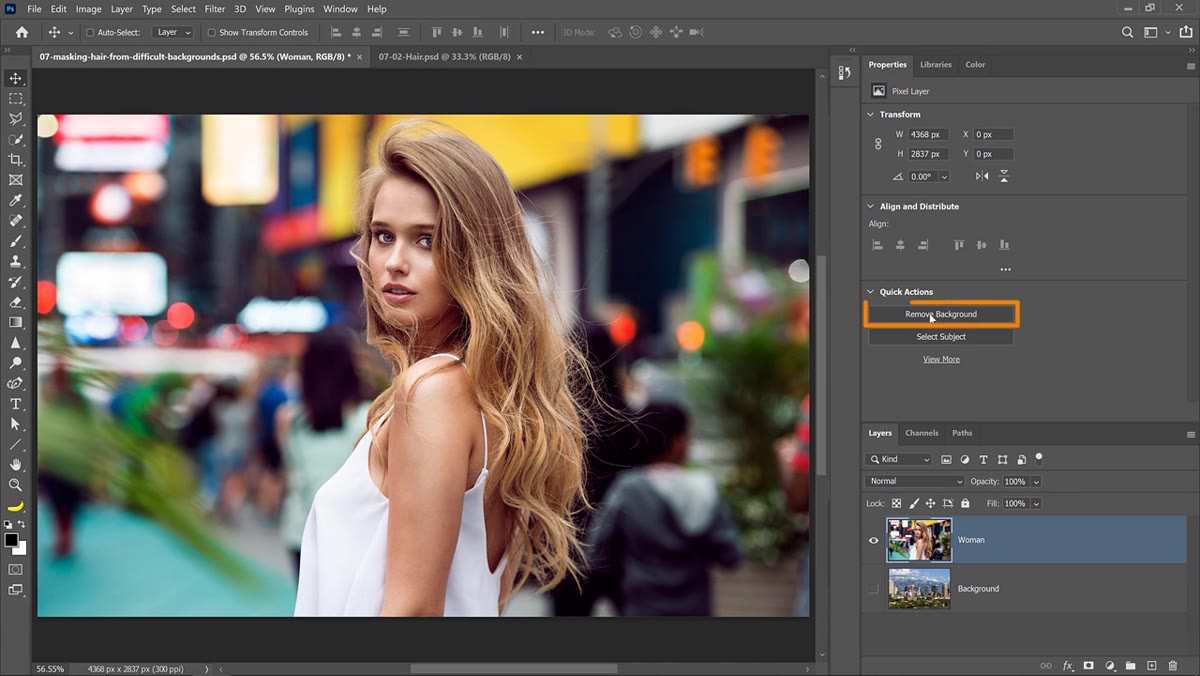Viewport: 1200px width, 676px height.
Task: Create a new group folder icon
Action: 1130,665
